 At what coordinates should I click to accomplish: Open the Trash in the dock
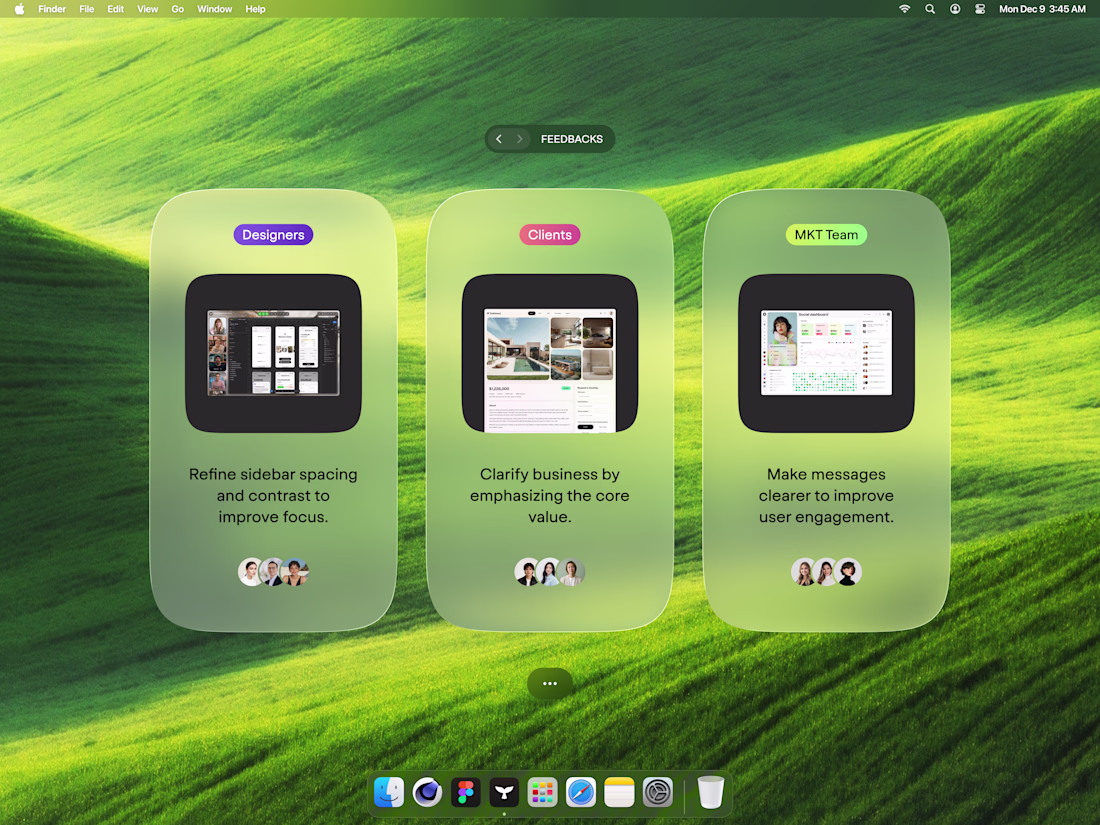pos(711,793)
